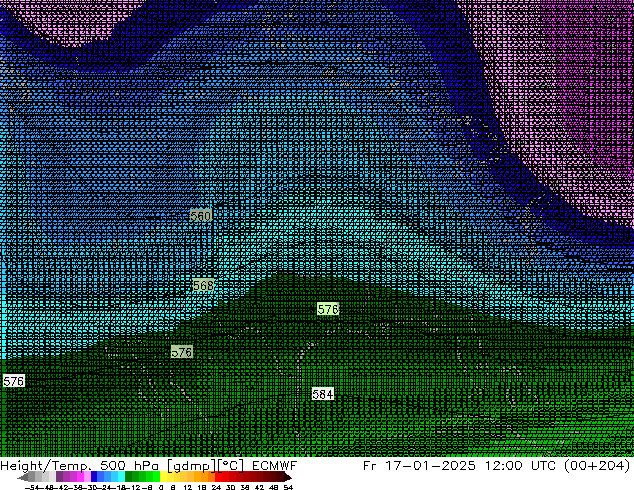Click the 'Height/Temp.' title text
The height and width of the screenshot is (490, 634).
click(46, 465)
